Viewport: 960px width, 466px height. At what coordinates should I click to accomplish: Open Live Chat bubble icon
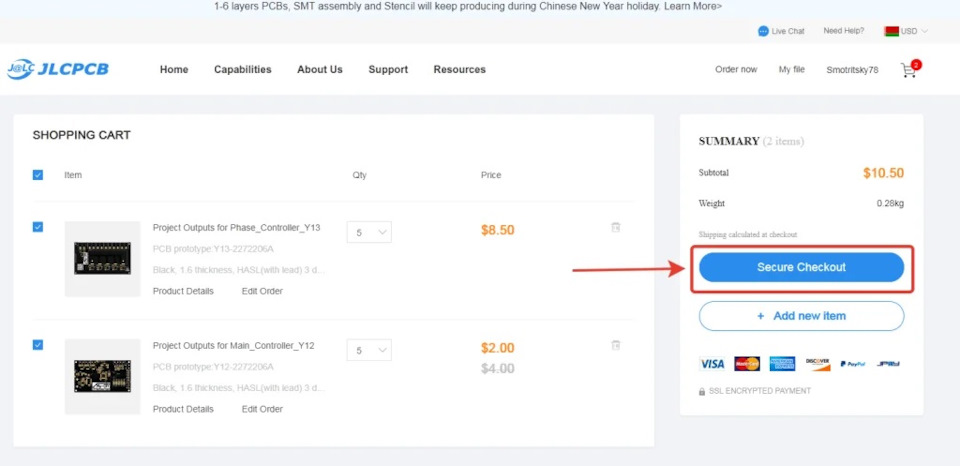pyautogui.click(x=764, y=31)
